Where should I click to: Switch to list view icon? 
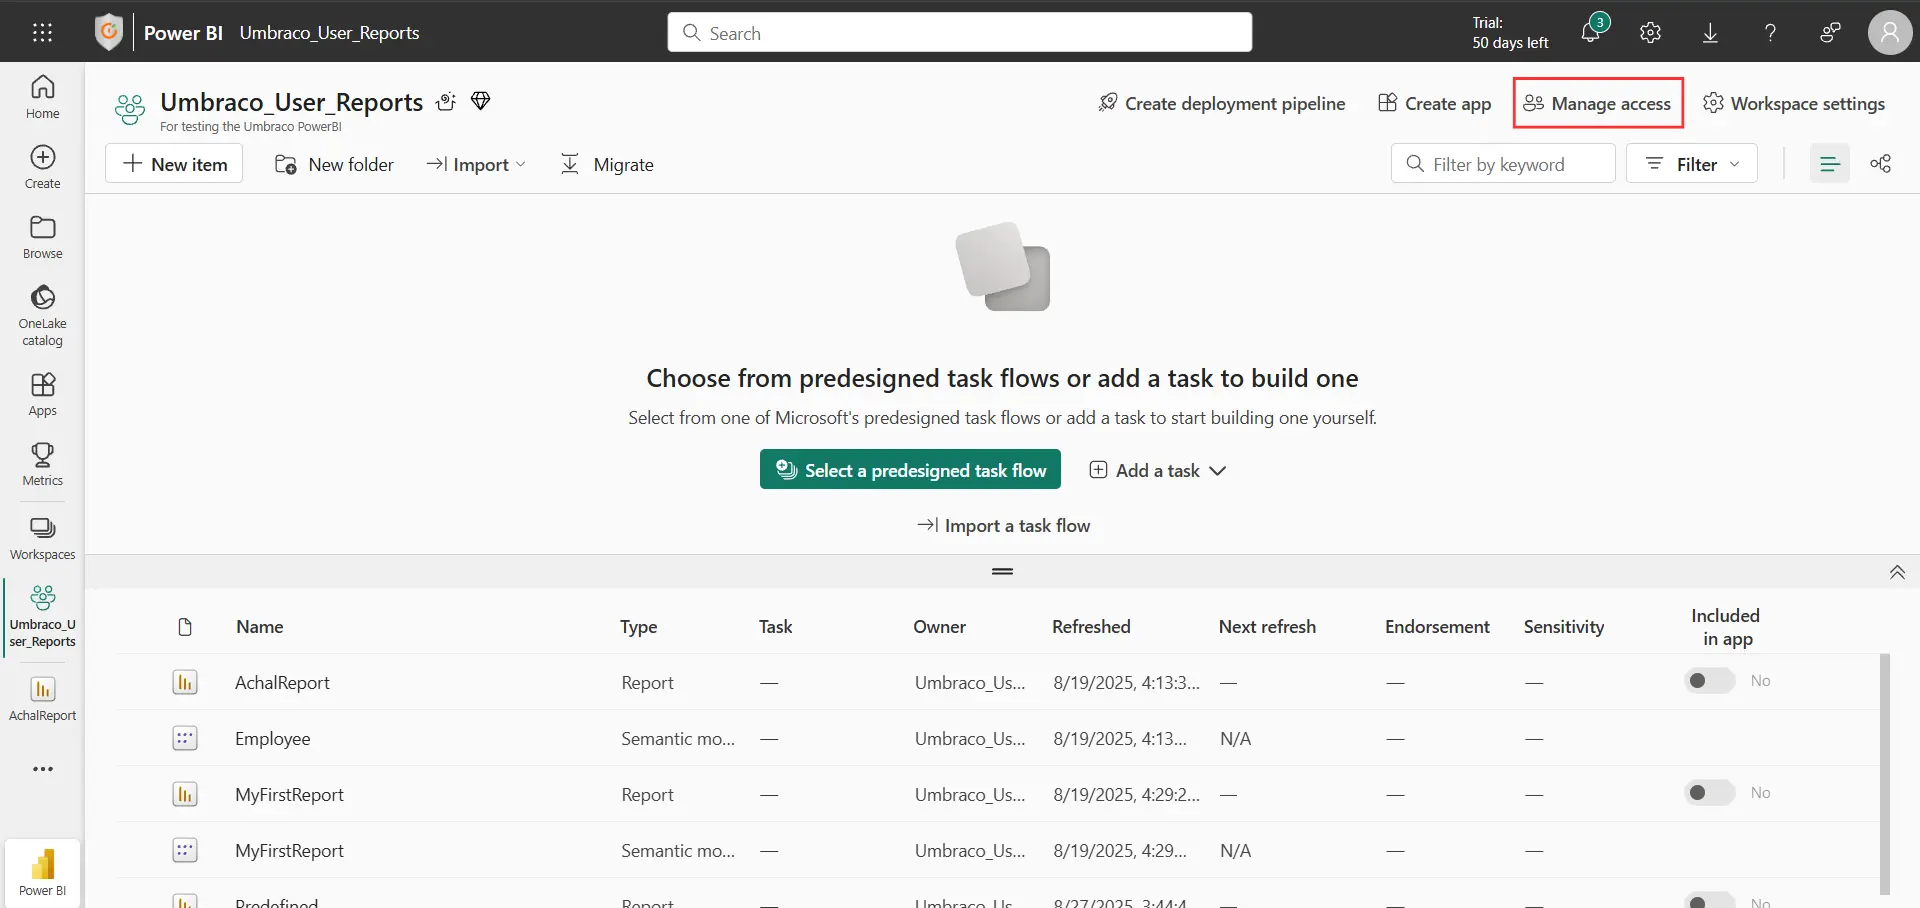pyautogui.click(x=1829, y=164)
